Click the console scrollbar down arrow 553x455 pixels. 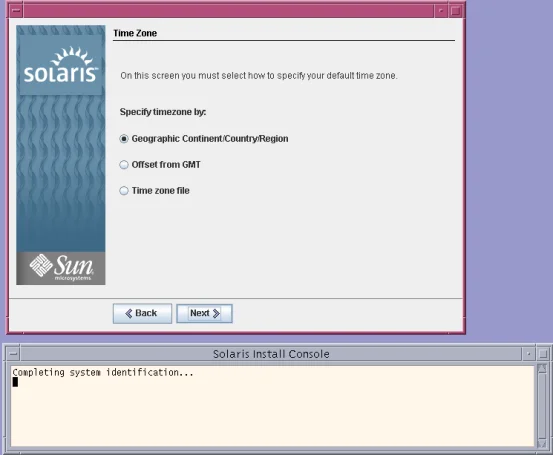[542, 444]
